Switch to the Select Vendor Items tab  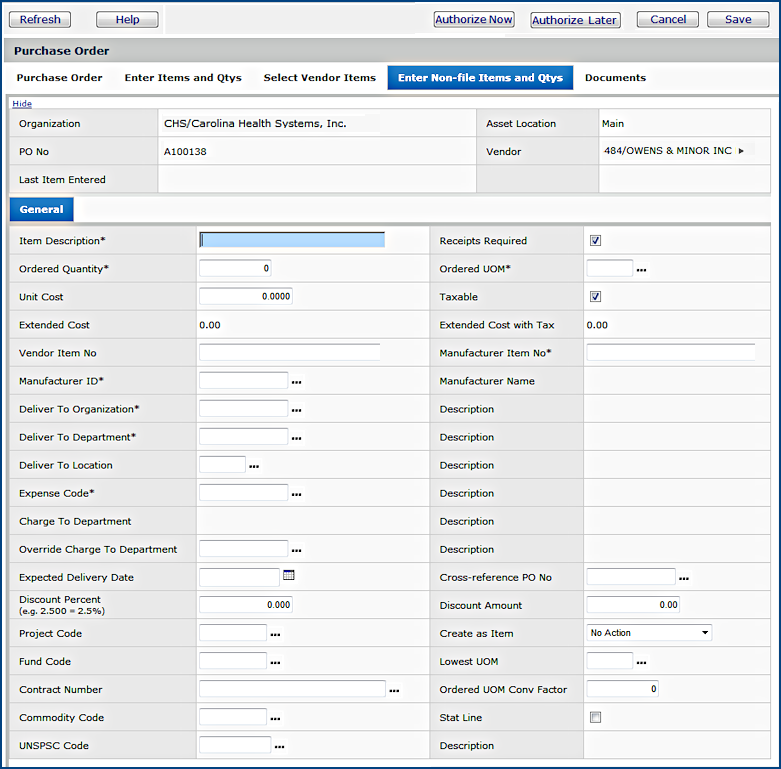[x=319, y=78]
